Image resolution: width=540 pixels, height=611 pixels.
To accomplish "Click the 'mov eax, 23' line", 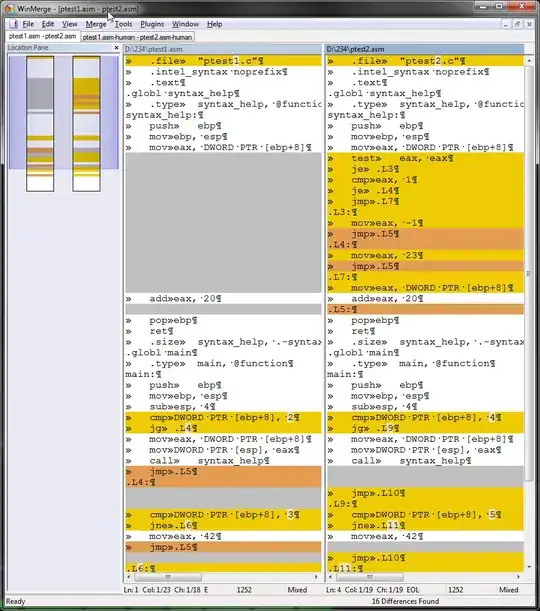I will coord(425,256).
